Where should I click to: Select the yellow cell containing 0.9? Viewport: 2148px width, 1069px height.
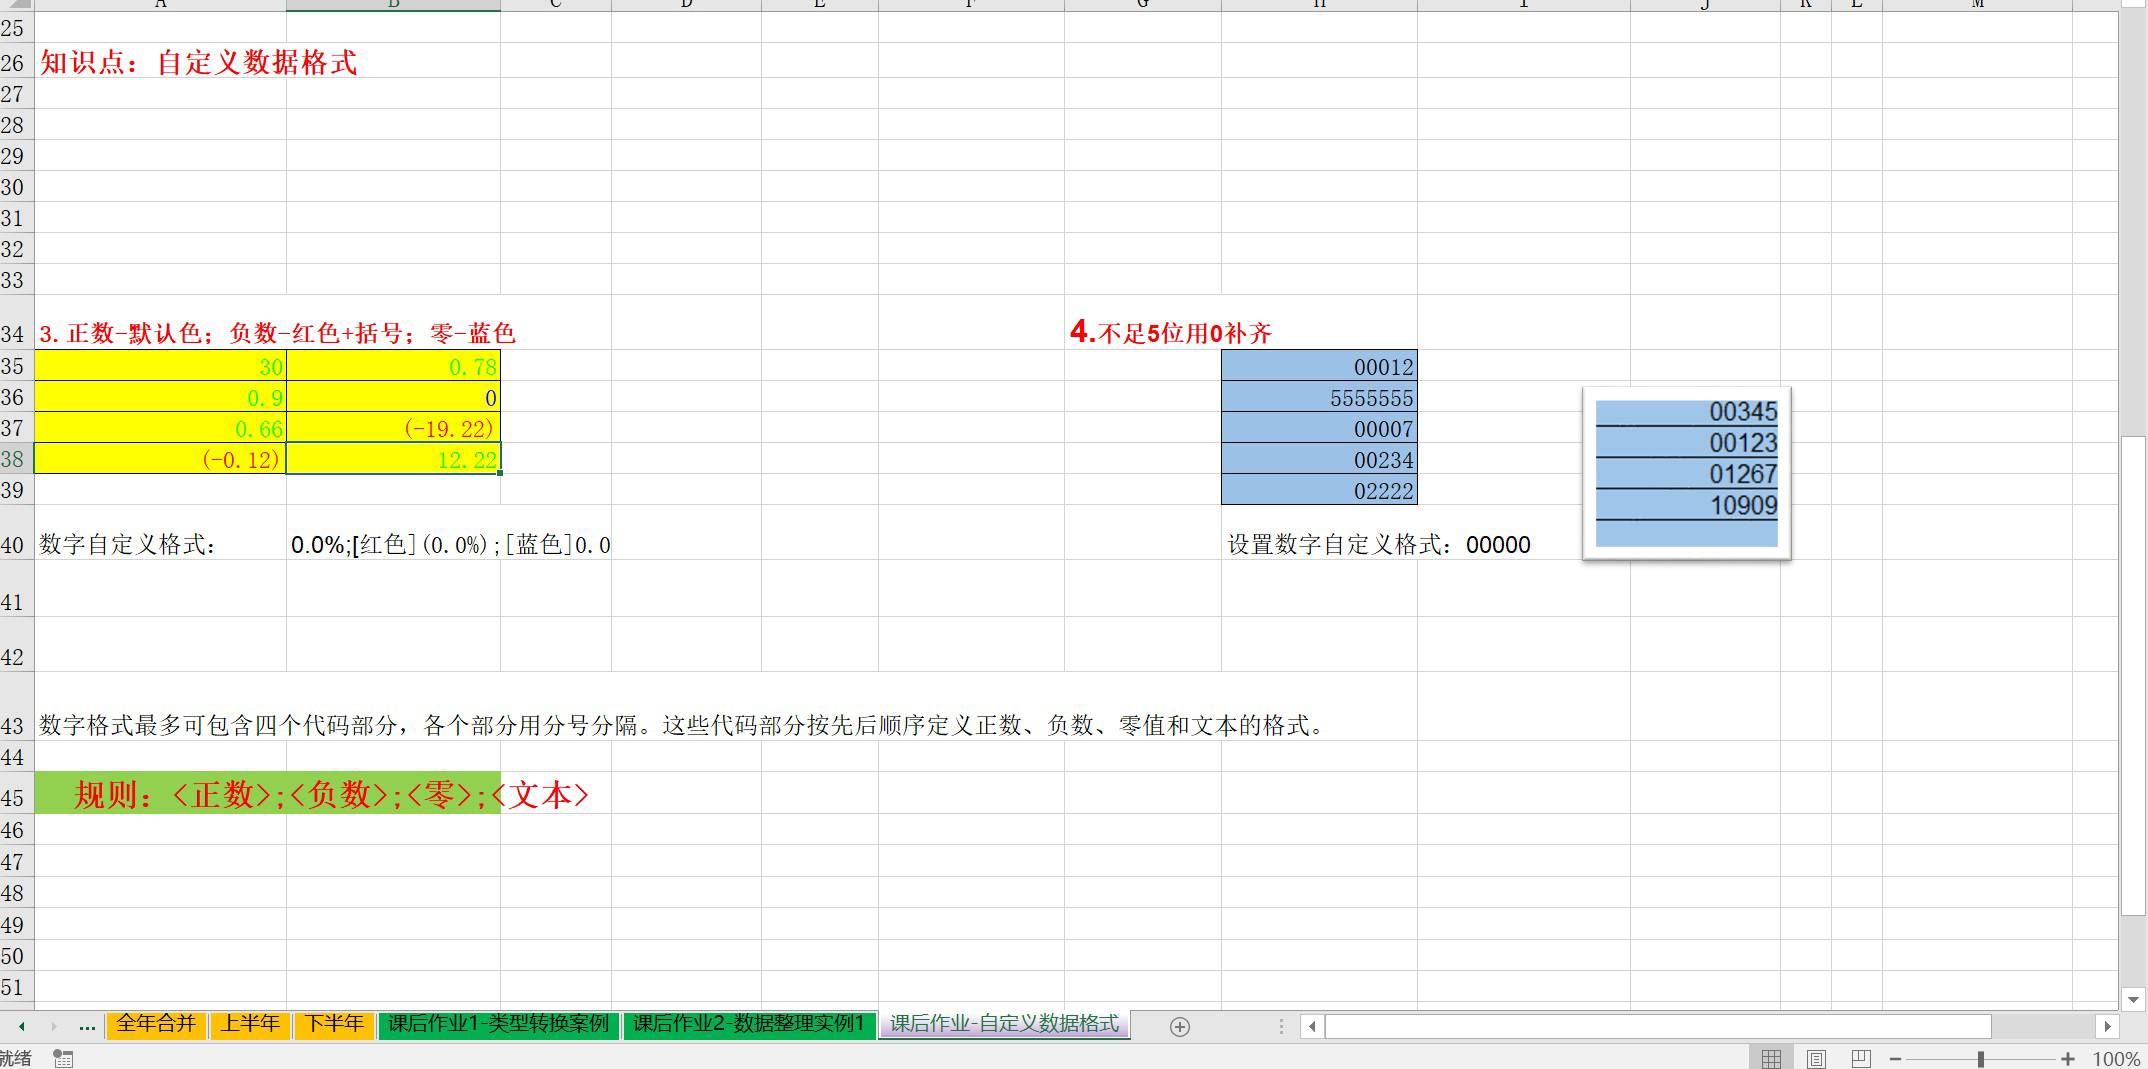coord(160,397)
